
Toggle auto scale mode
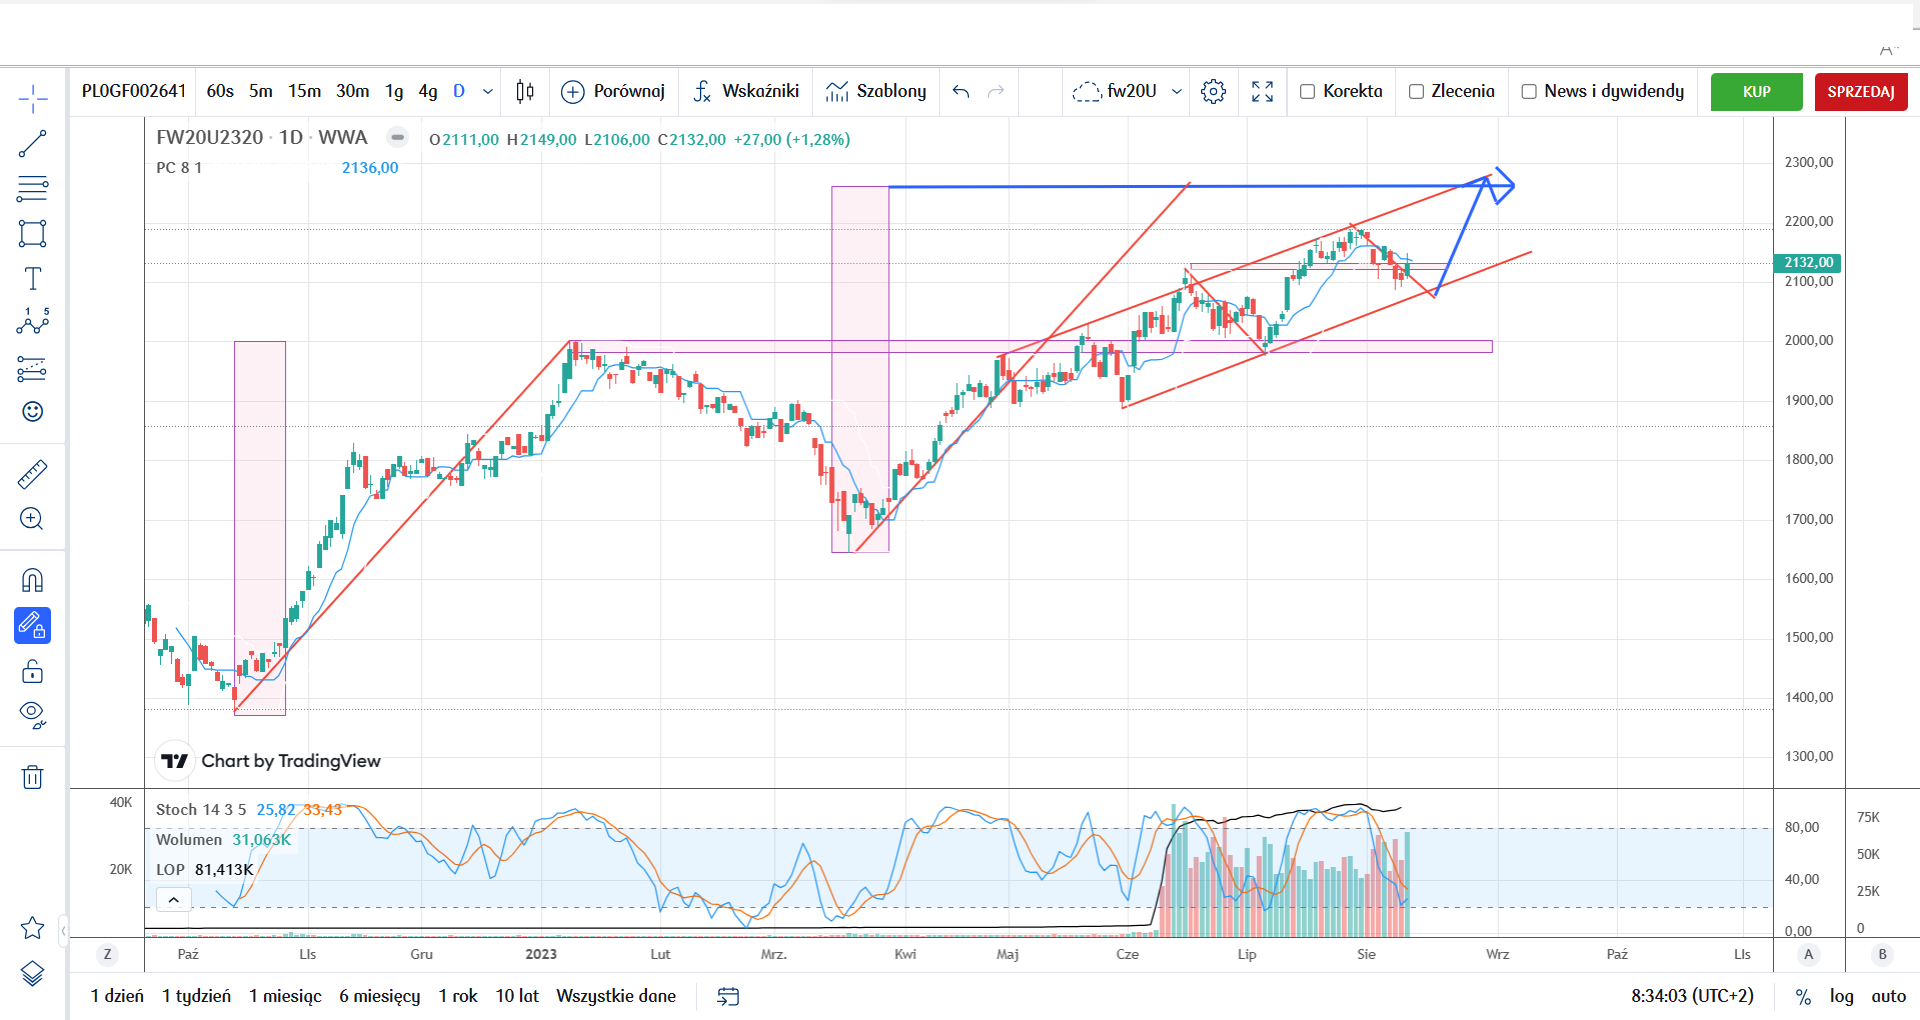click(1889, 996)
